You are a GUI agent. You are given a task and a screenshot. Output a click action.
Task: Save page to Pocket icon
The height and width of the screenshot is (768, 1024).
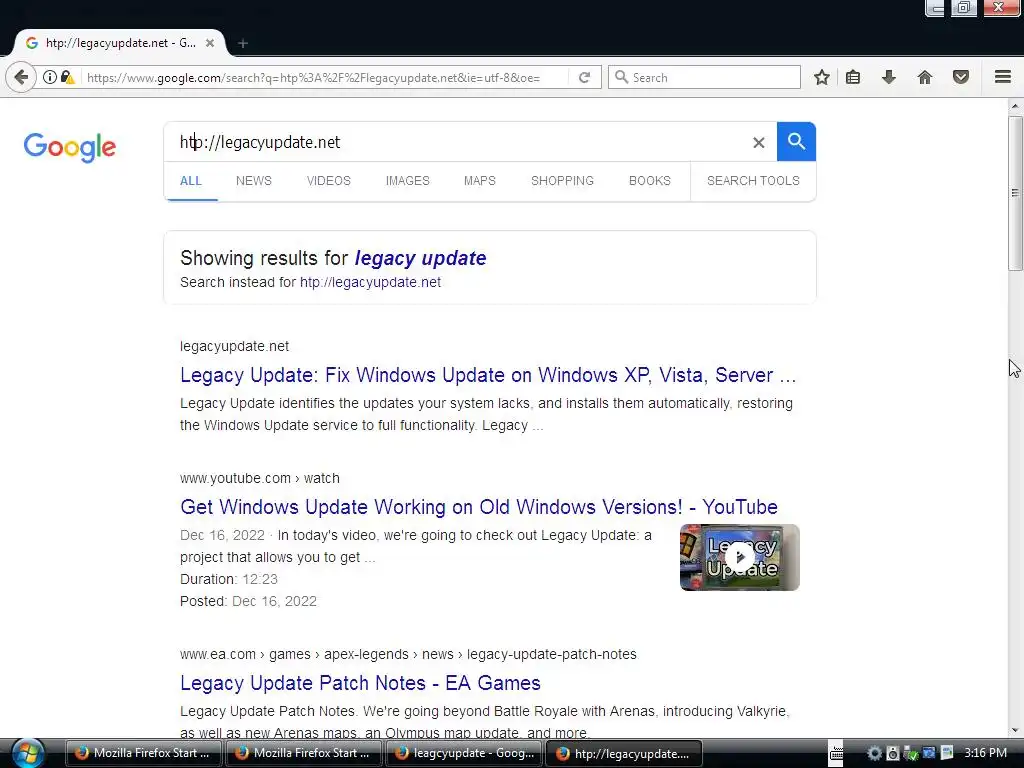pyautogui.click(x=961, y=77)
